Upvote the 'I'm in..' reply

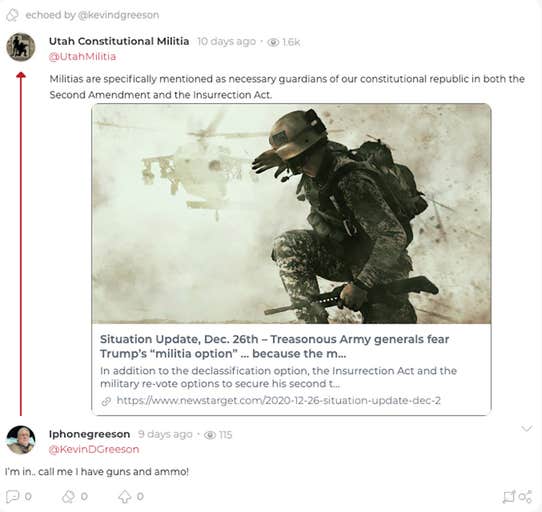(124, 497)
